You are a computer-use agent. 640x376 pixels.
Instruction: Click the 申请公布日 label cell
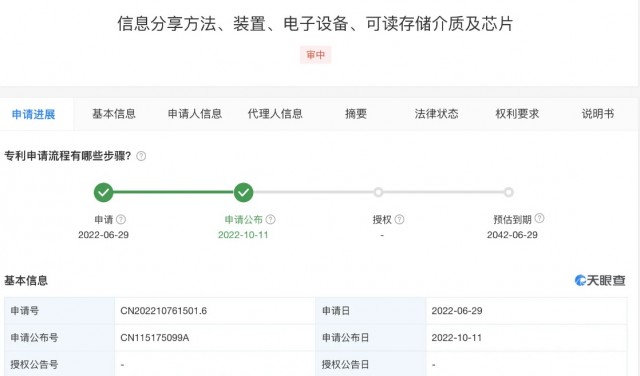pyautogui.click(x=371, y=338)
